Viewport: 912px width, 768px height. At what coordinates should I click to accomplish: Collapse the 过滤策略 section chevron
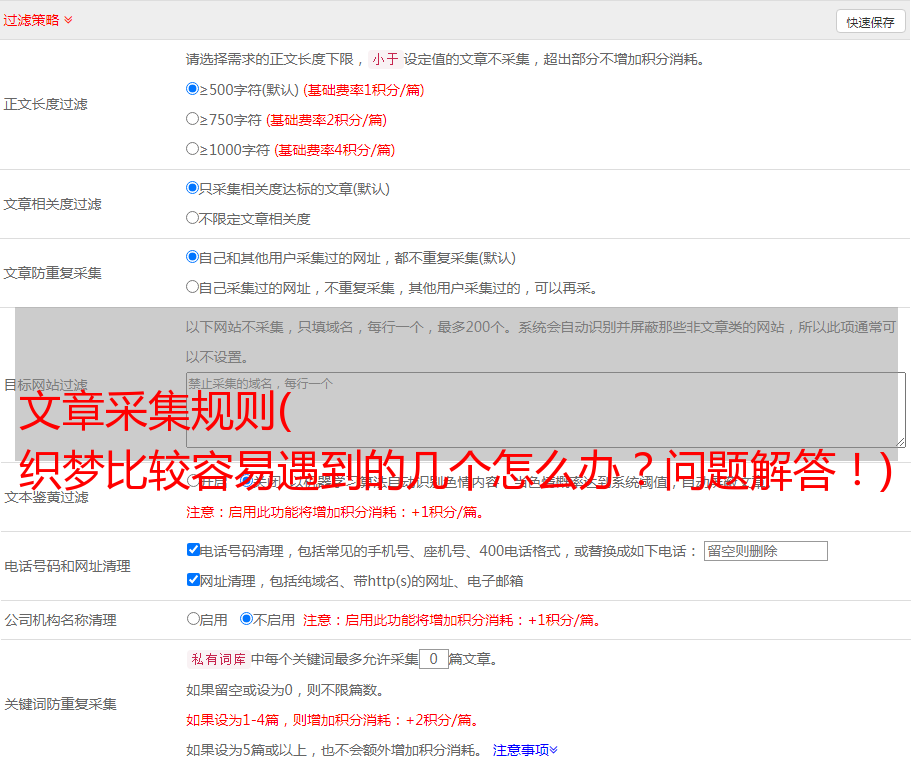coord(68,20)
